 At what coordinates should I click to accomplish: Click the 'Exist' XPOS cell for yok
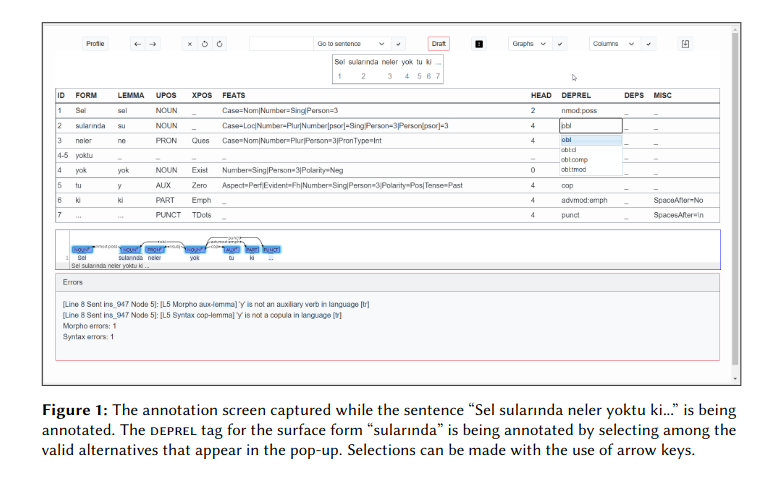point(199,170)
